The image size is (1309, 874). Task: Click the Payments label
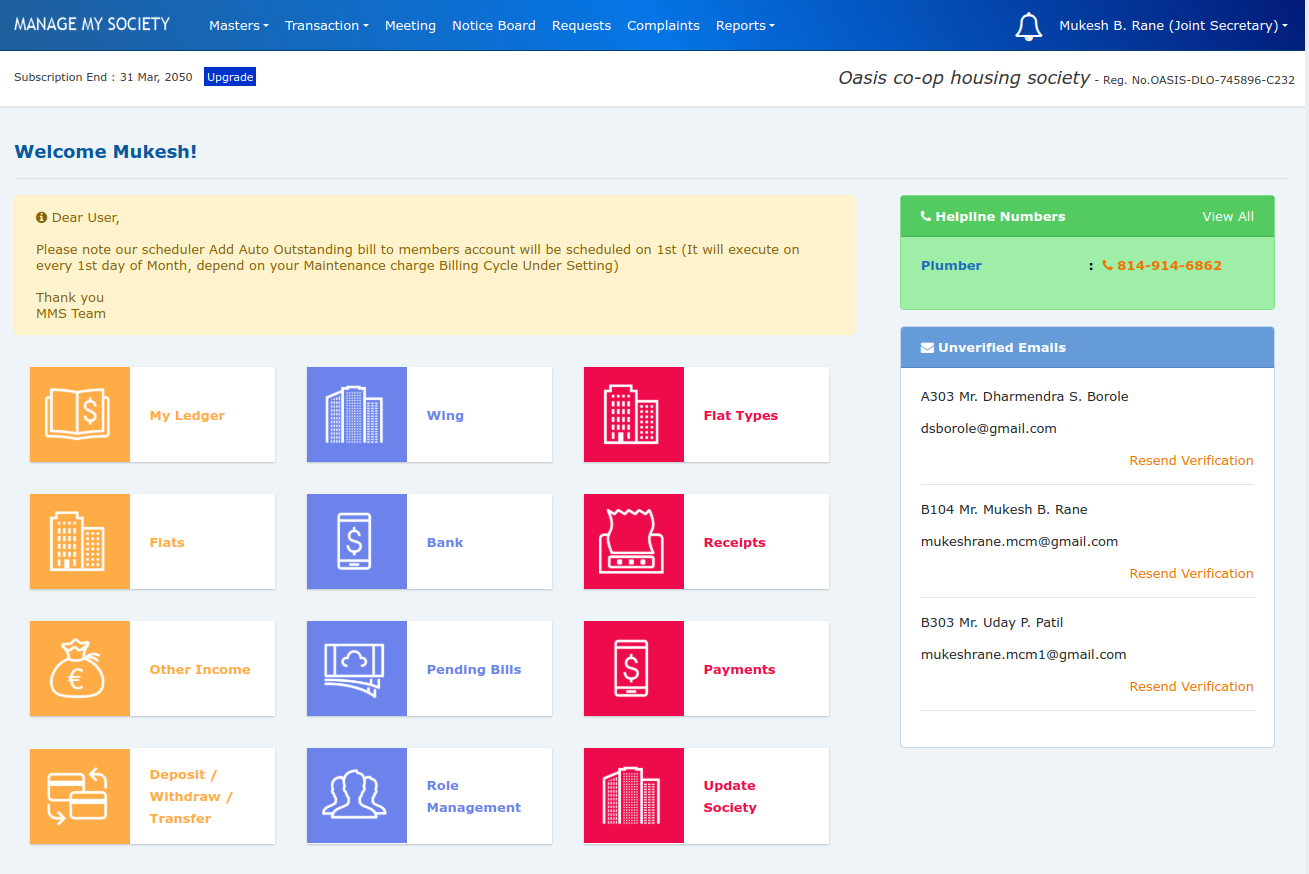click(x=740, y=670)
